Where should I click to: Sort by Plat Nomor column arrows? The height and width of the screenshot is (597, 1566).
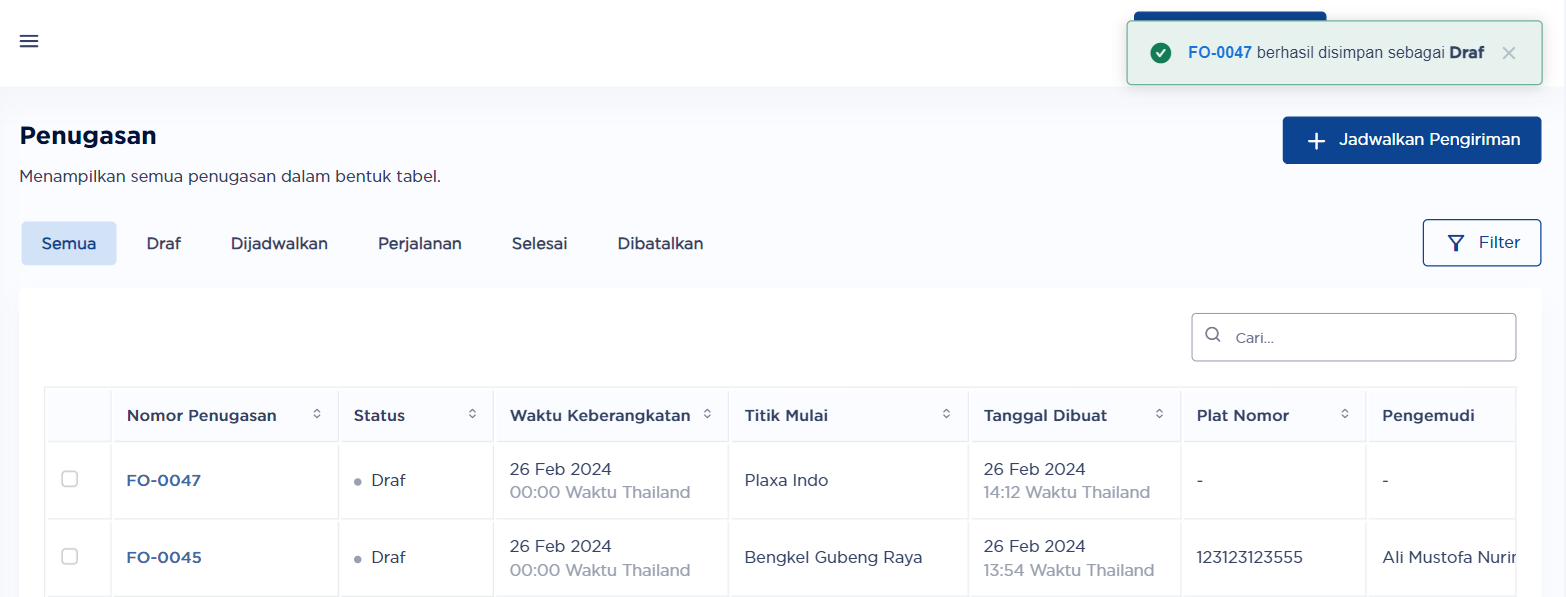coord(1345,414)
